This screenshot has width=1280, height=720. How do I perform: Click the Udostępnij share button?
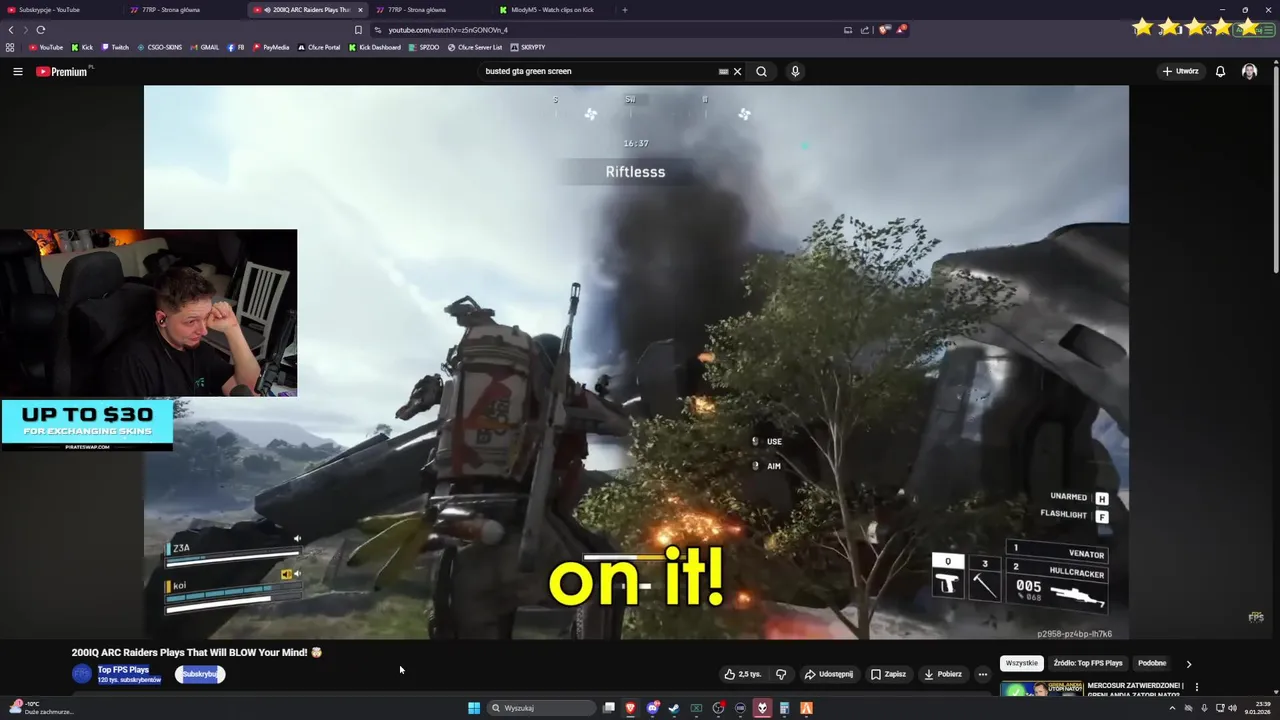[x=829, y=674]
